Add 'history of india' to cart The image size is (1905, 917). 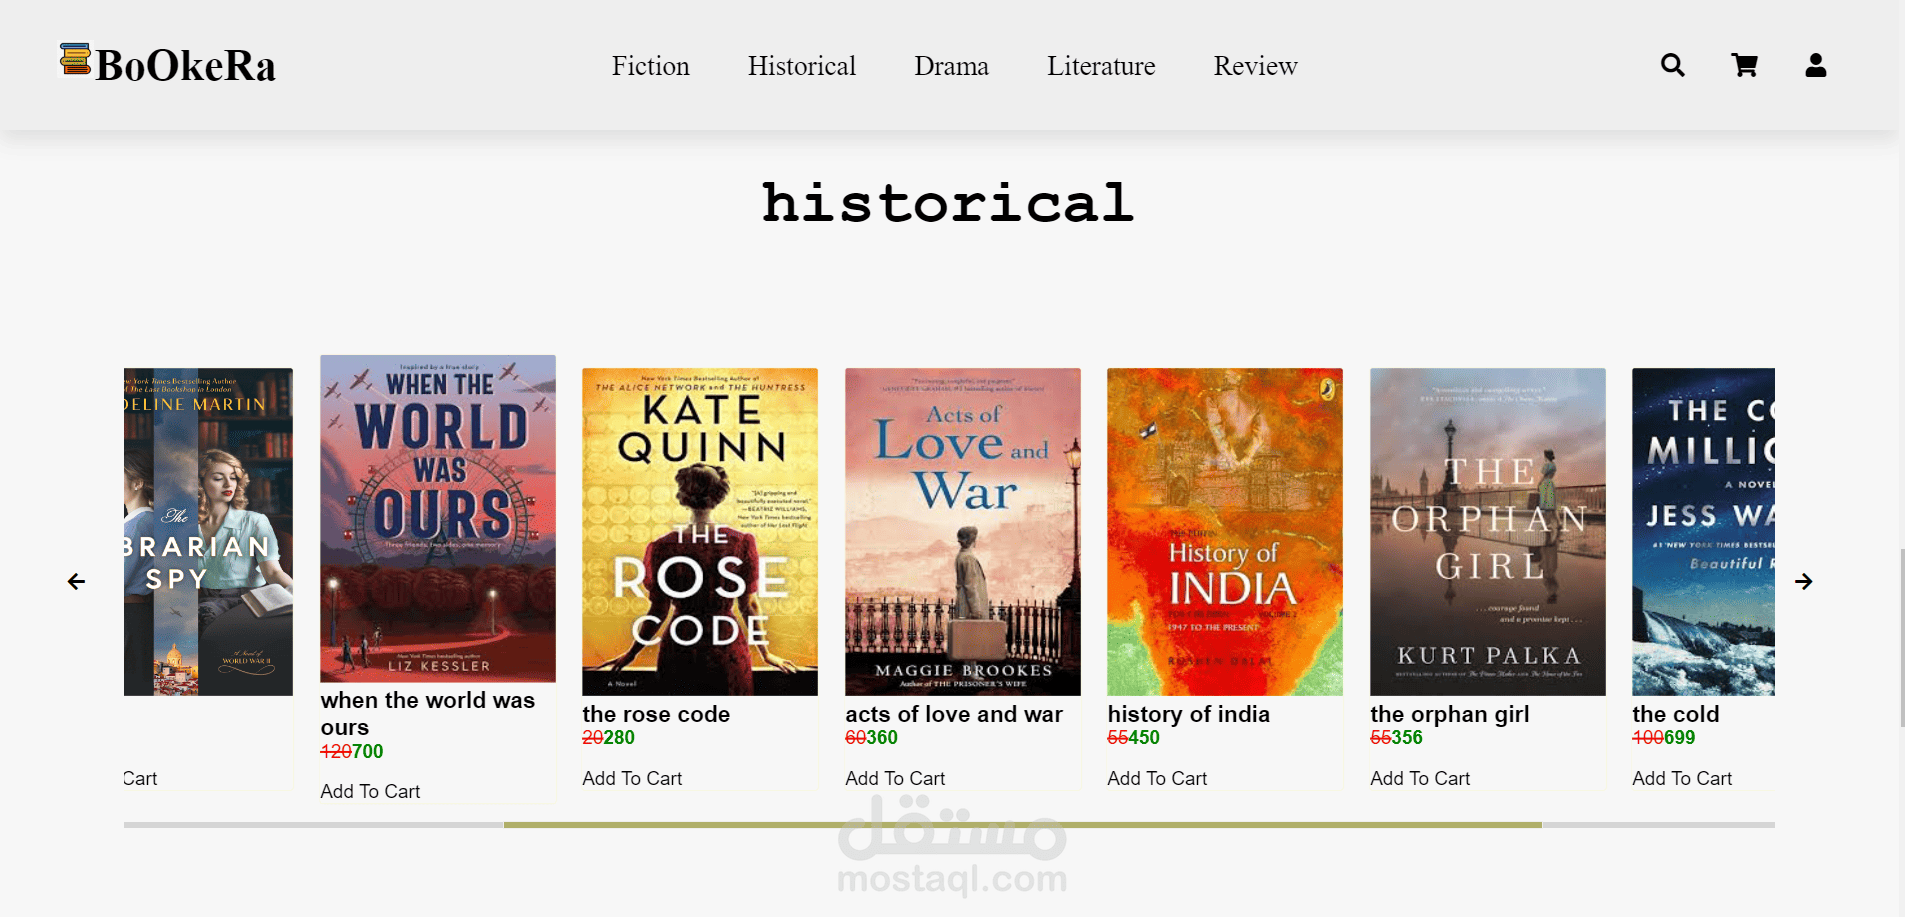1157,778
